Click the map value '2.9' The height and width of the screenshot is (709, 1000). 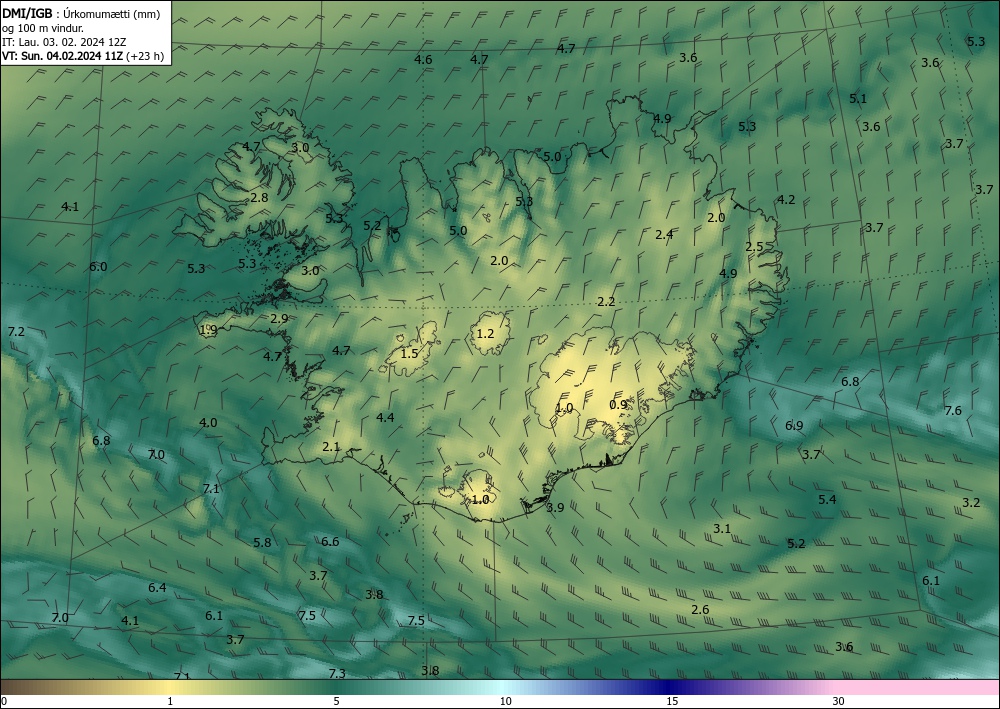[x=279, y=319]
